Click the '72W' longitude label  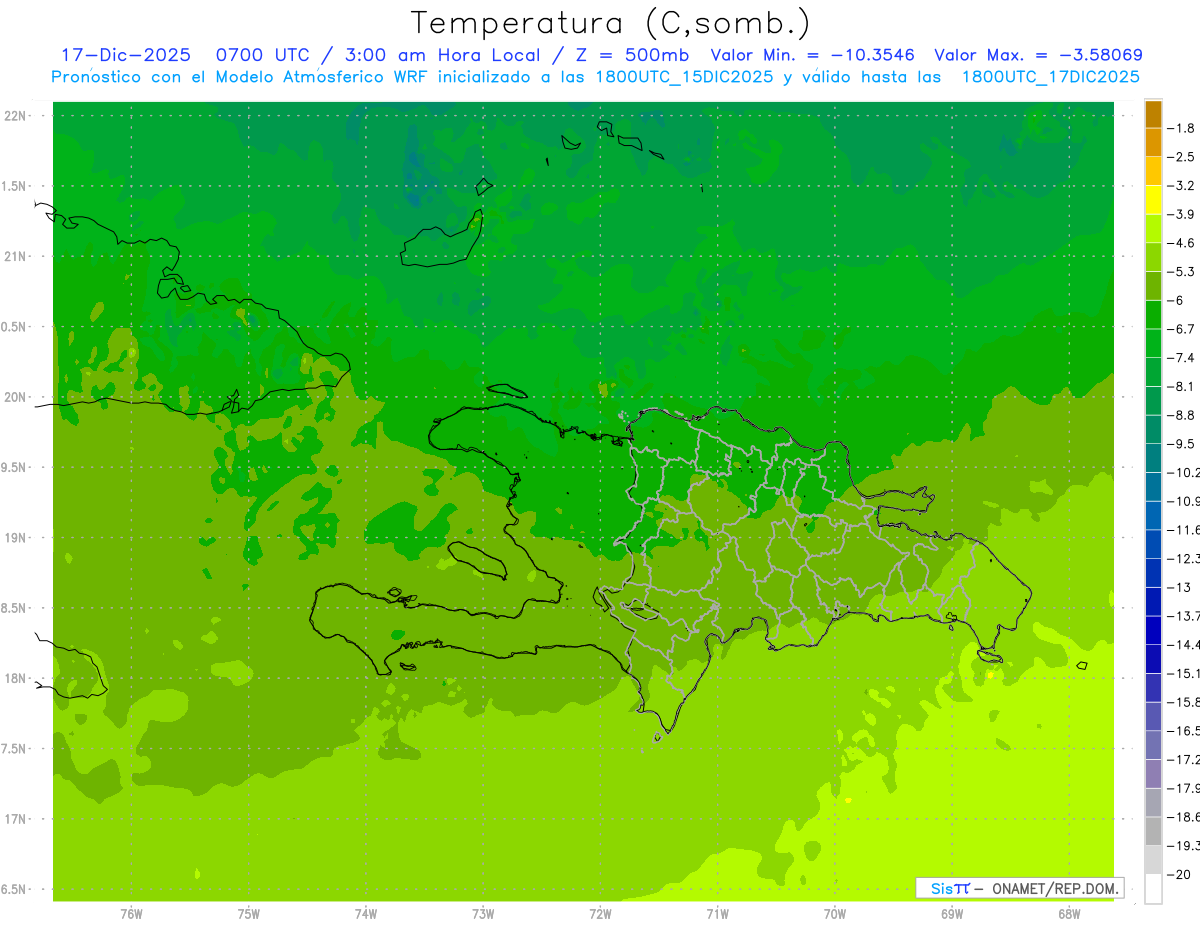[600, 913]
